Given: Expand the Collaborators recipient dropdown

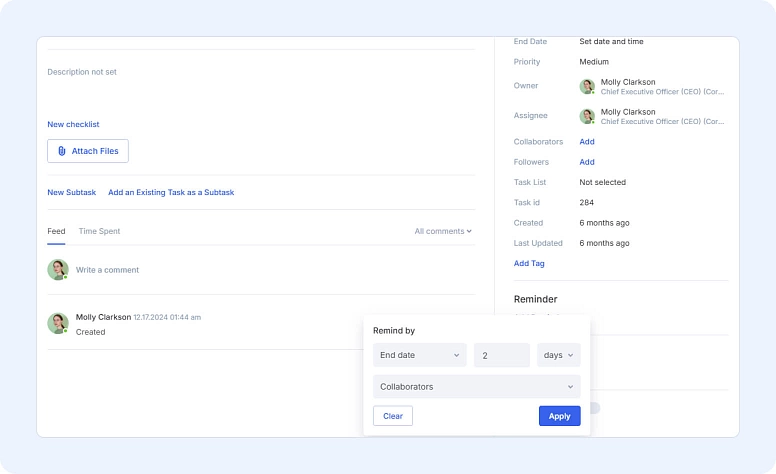Looking at the screenshot, I should tap(476, 386).
